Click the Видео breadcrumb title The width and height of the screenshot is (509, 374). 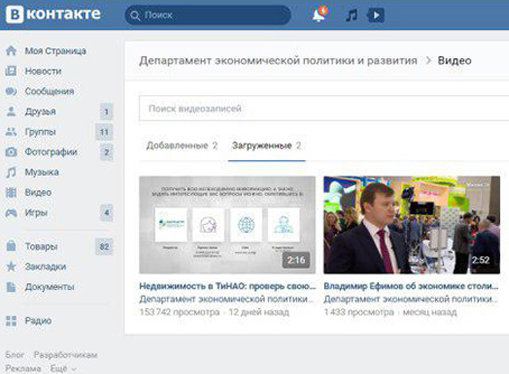(454, 61)
